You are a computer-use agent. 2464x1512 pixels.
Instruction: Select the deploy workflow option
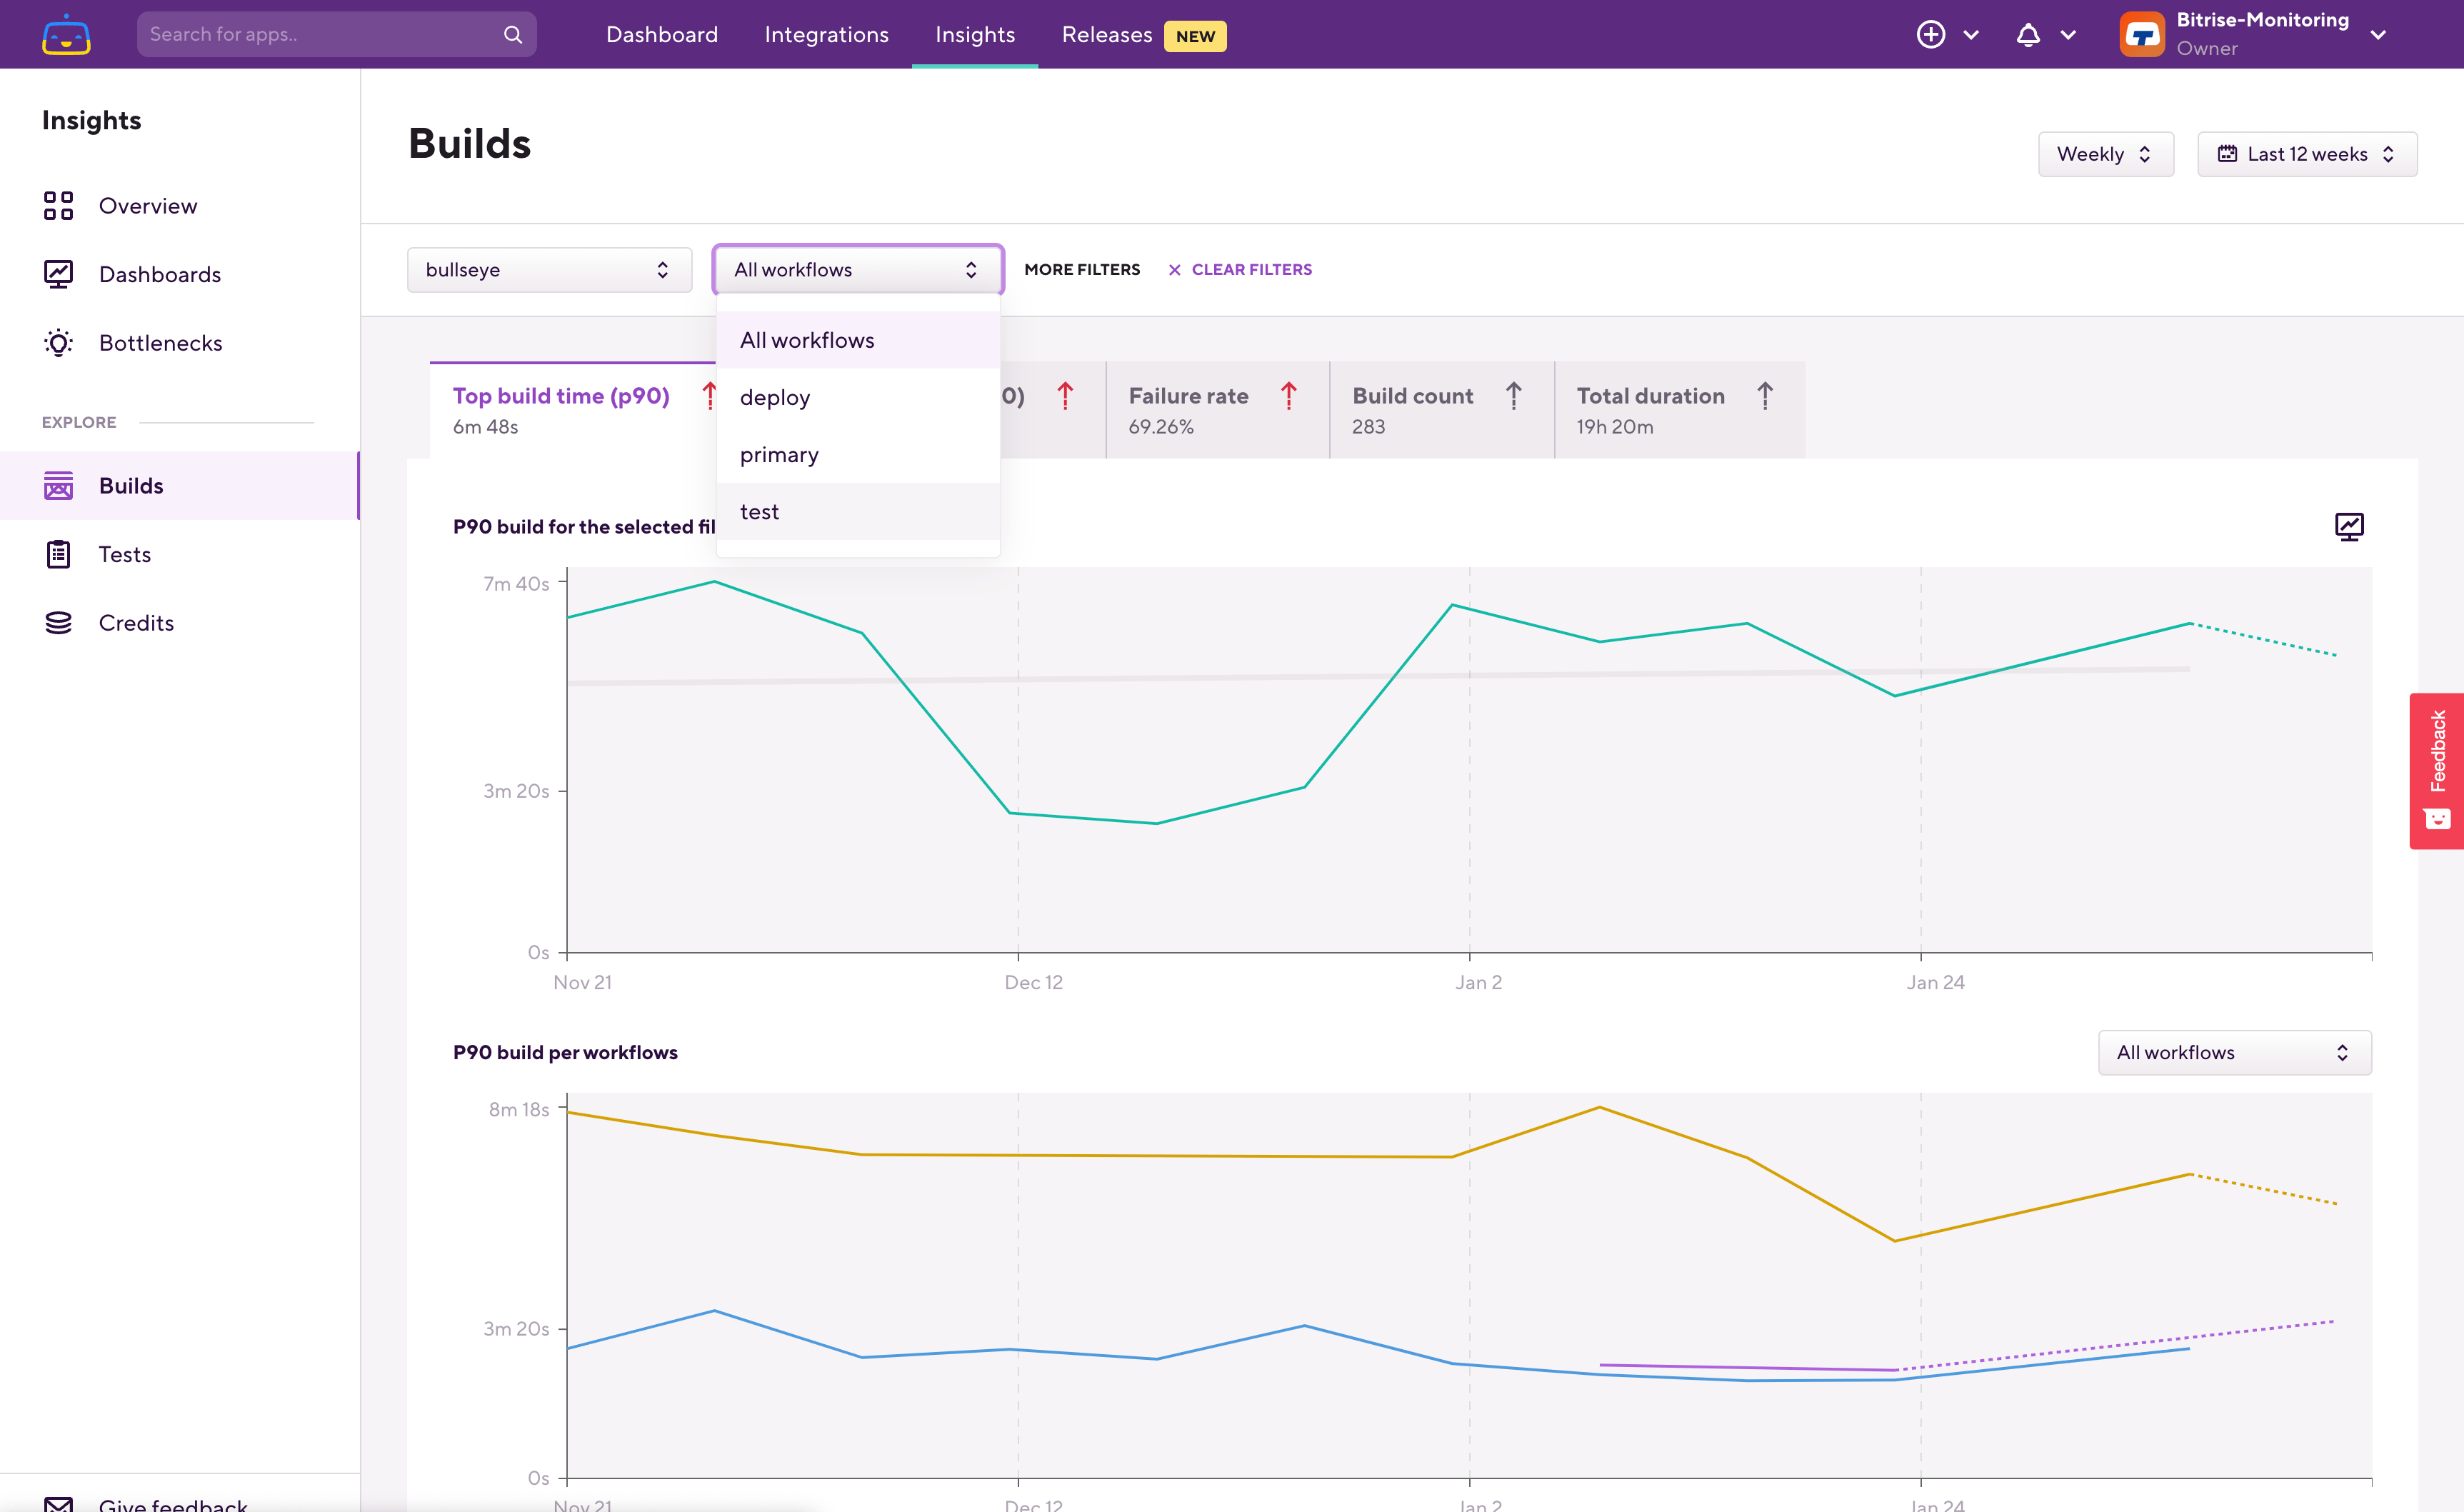pyautogui.click(x=775, y=398)
